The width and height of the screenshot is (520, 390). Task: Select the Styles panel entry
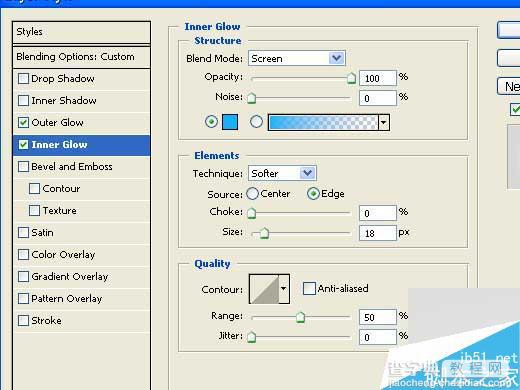pos(81,32)
